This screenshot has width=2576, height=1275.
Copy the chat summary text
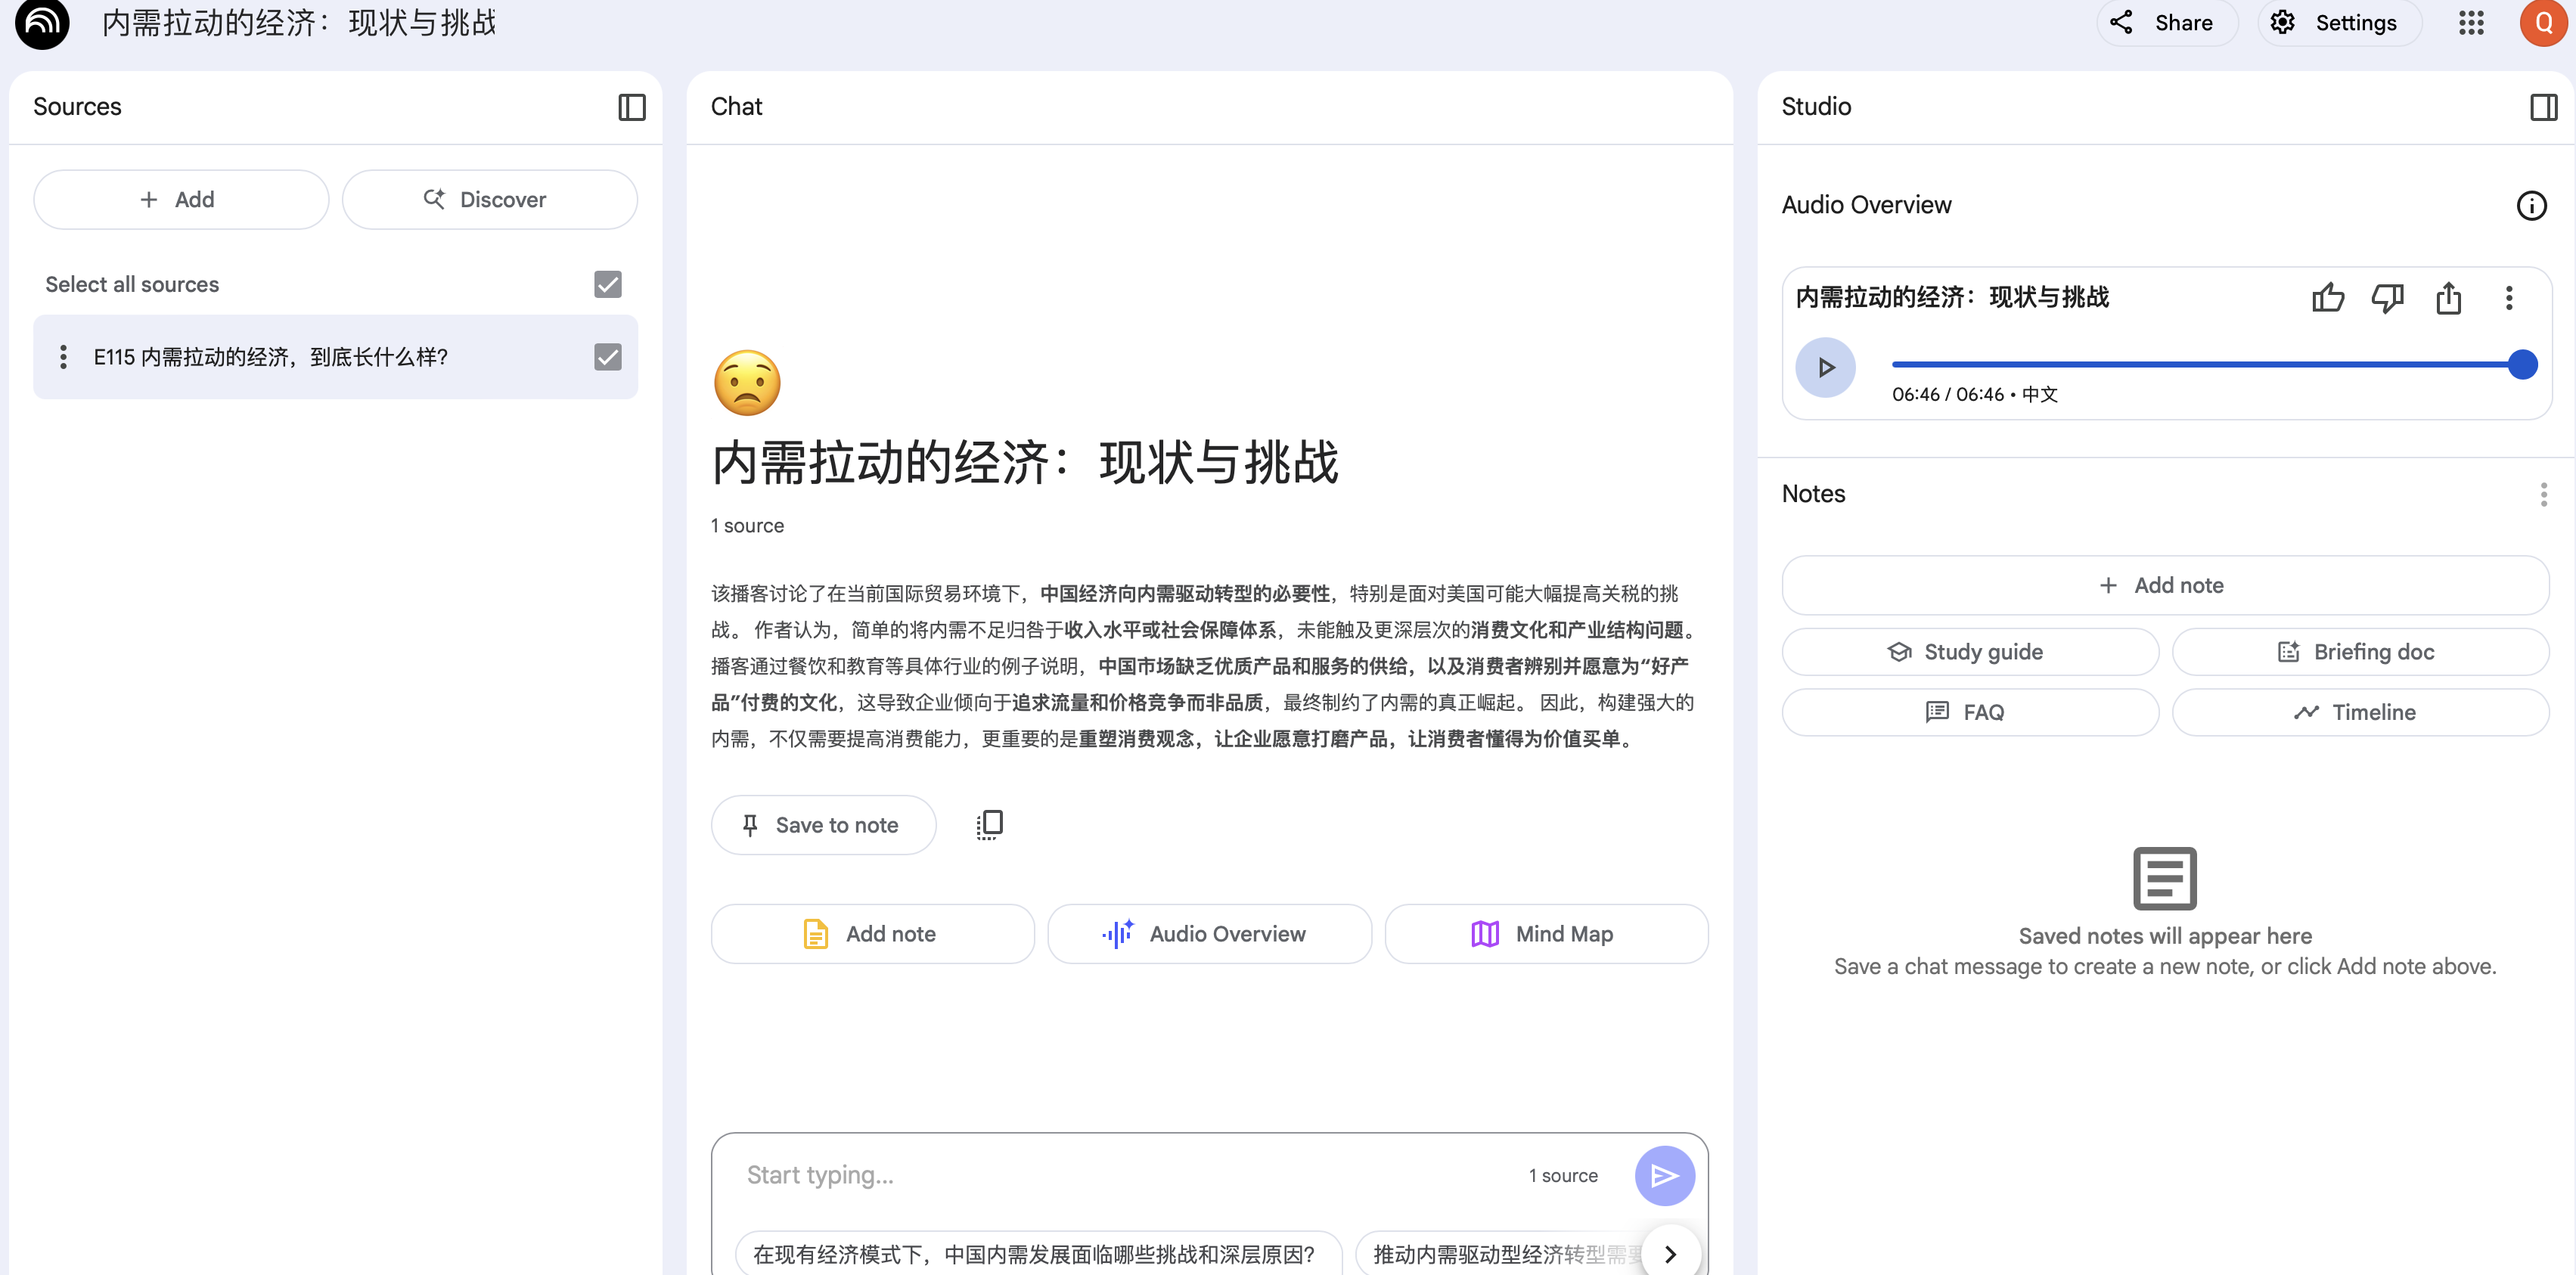click(989, 825)
